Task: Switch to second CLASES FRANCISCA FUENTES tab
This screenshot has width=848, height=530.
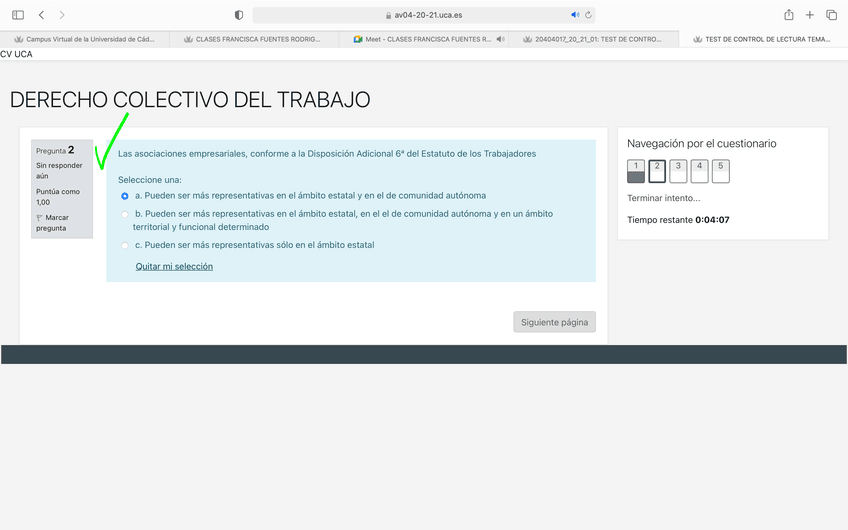Action: 254,39
